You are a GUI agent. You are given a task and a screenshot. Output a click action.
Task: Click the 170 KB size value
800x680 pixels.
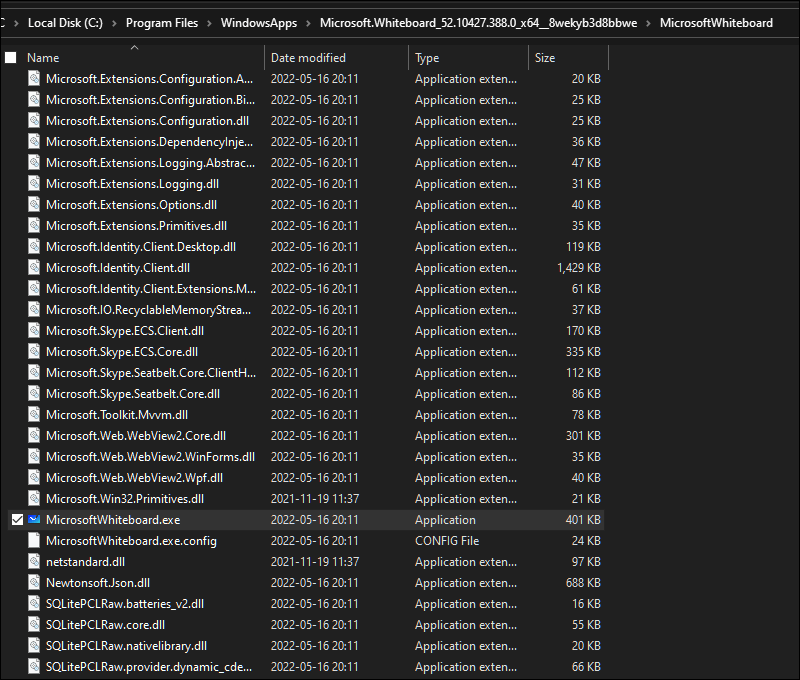[583, 331]
